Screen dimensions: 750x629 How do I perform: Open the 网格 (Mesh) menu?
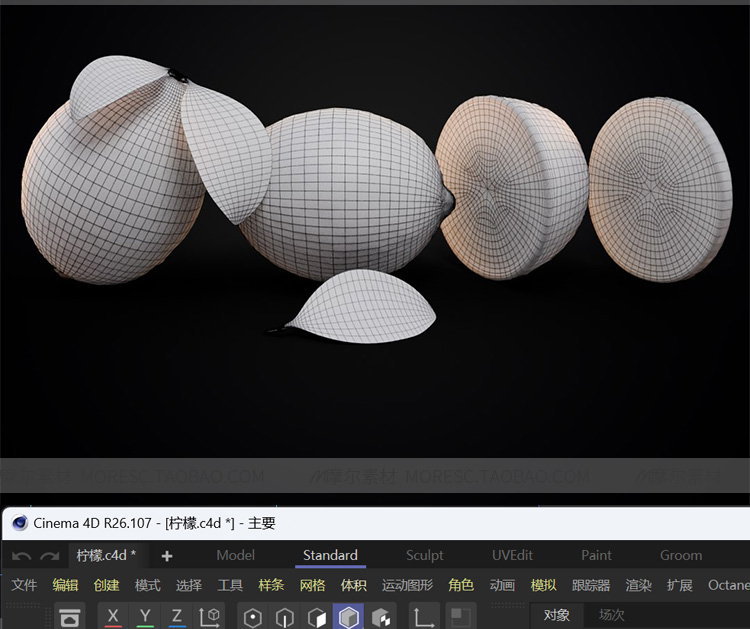coord(312,585)
